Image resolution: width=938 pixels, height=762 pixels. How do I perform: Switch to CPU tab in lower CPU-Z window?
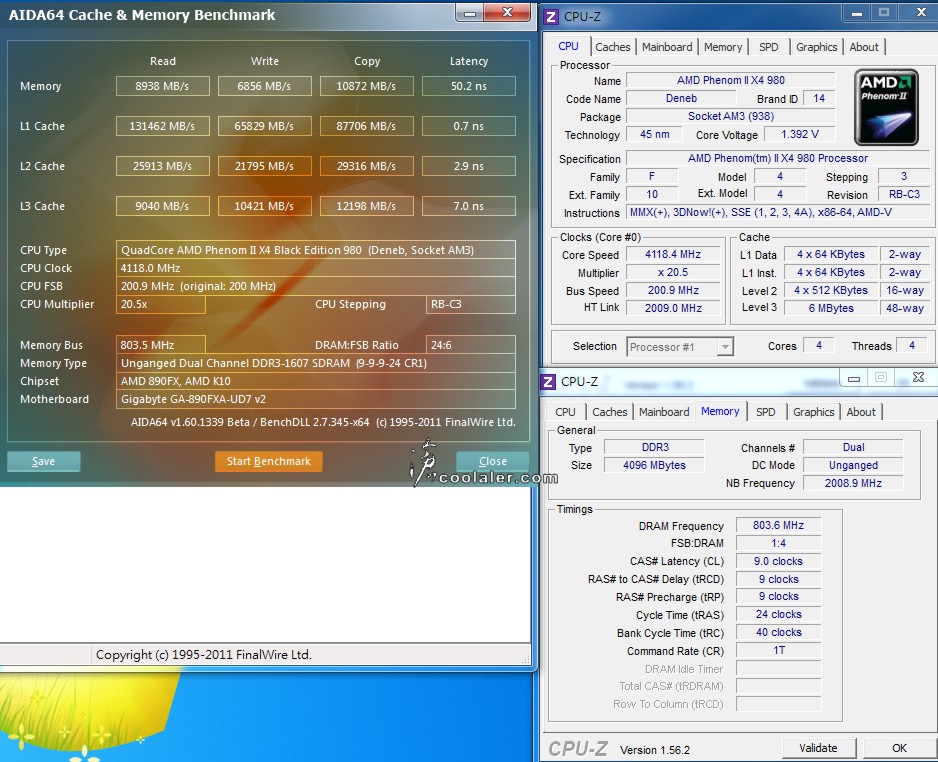[x=565, y=412]
